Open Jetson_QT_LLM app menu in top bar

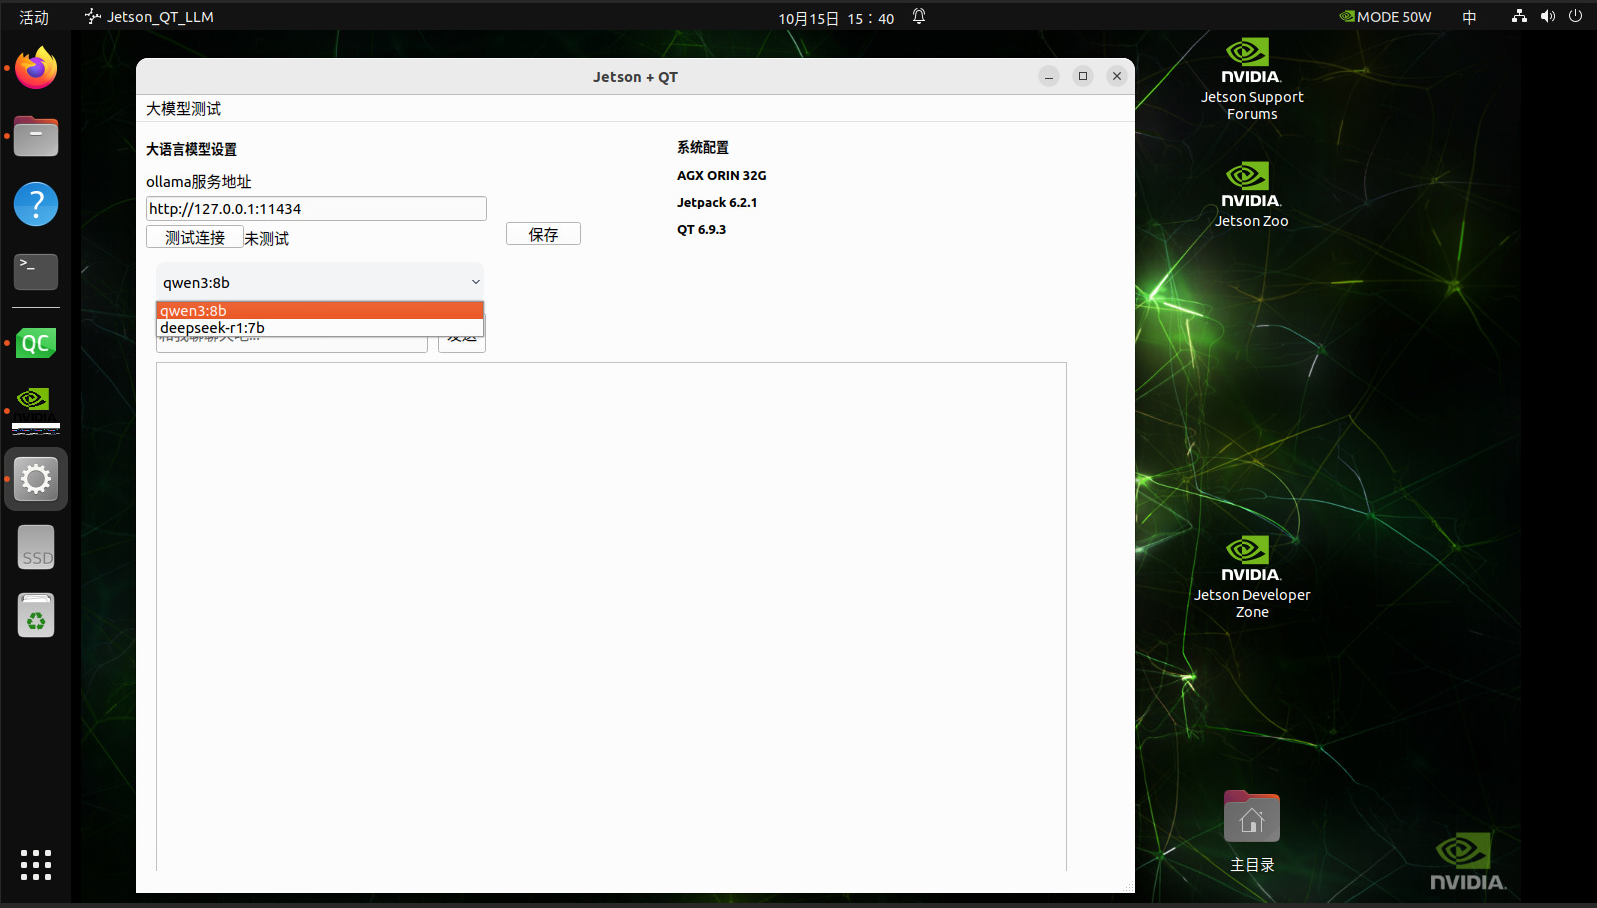(x=149, y=17)
